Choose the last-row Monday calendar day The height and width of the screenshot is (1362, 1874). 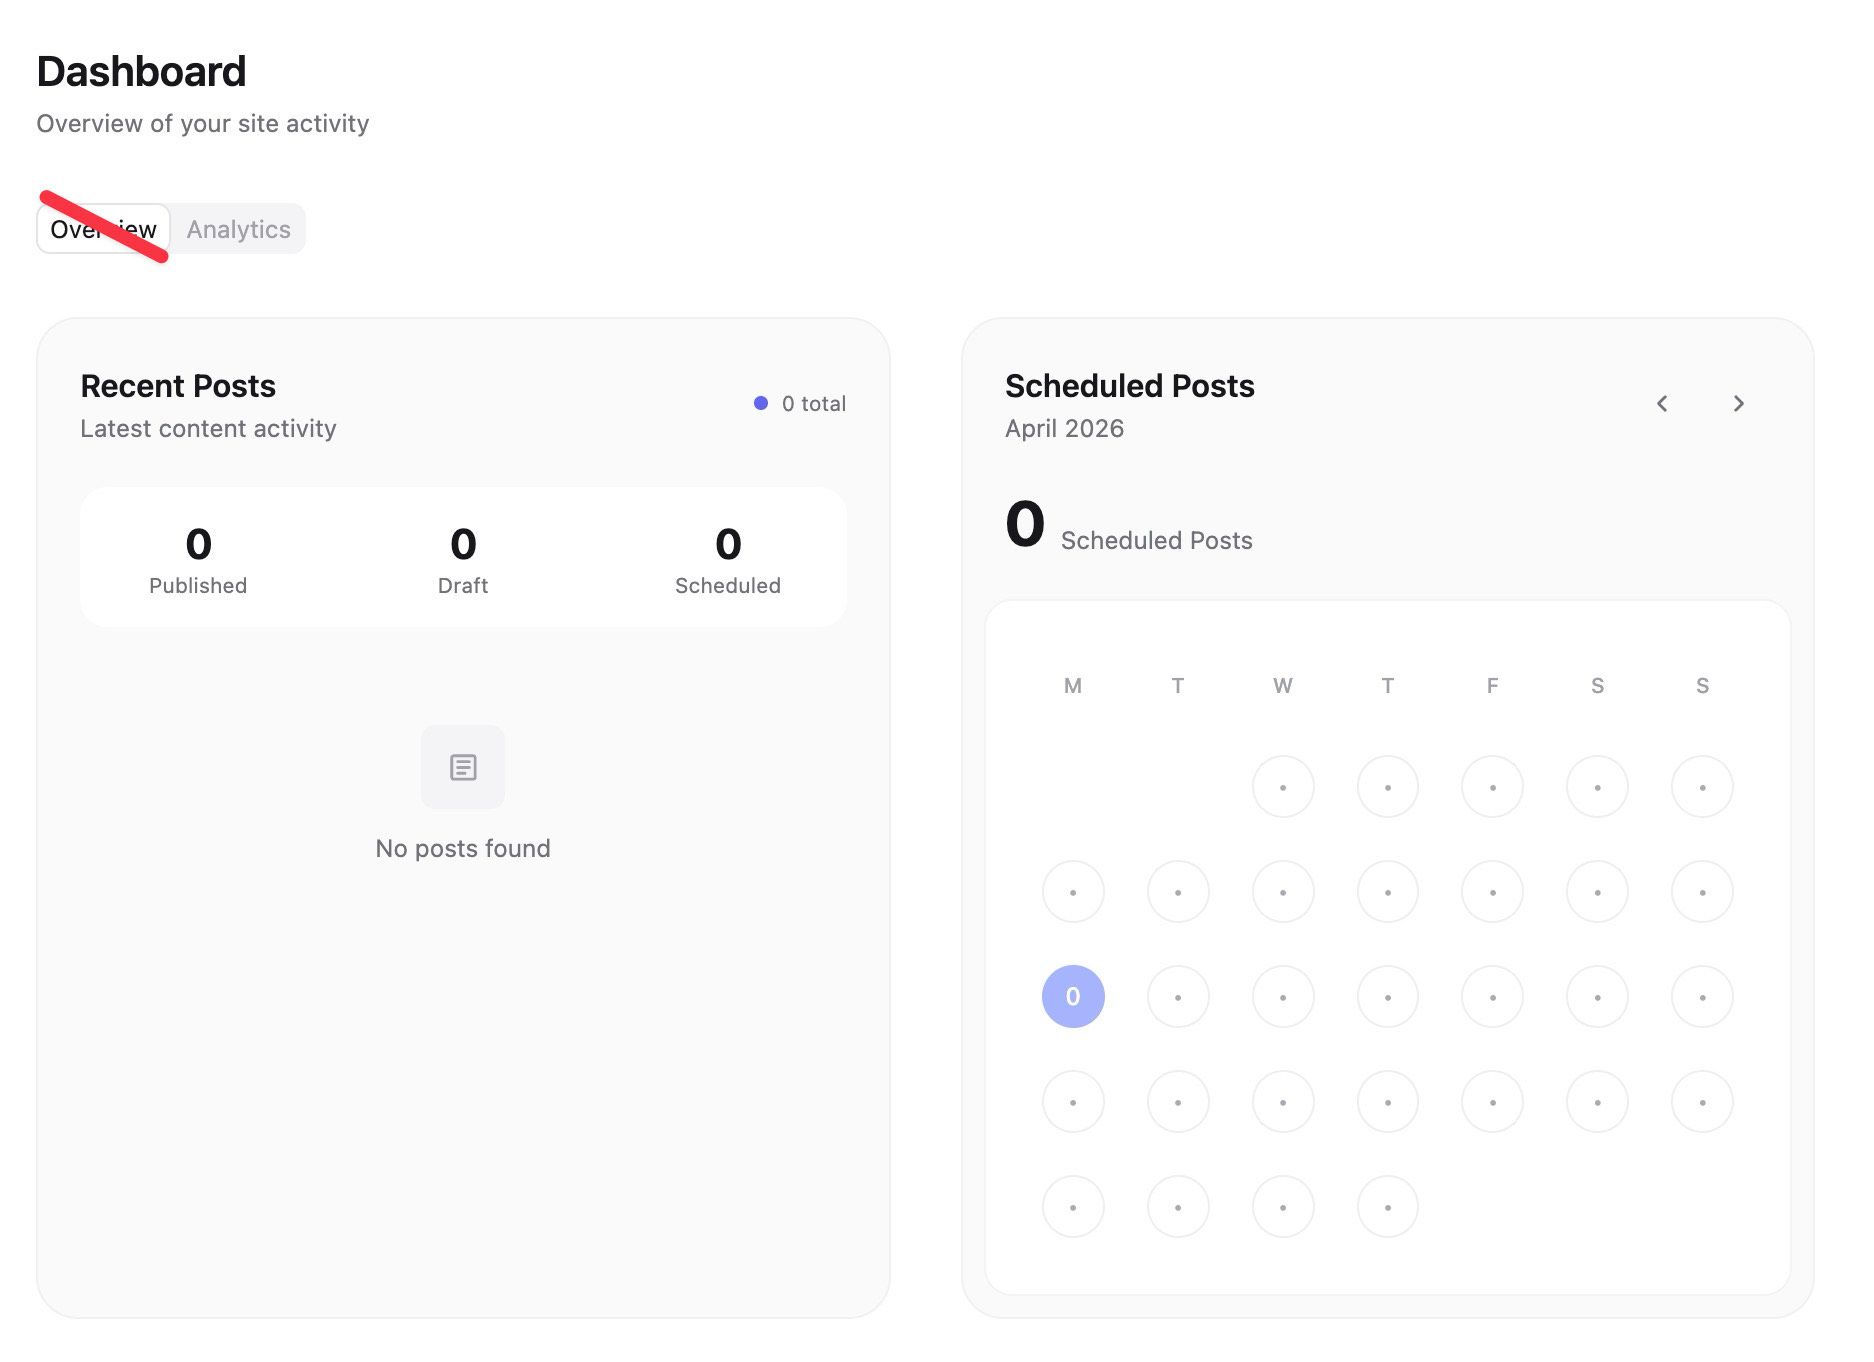pyautogui.click(x=1073, y=1206)
